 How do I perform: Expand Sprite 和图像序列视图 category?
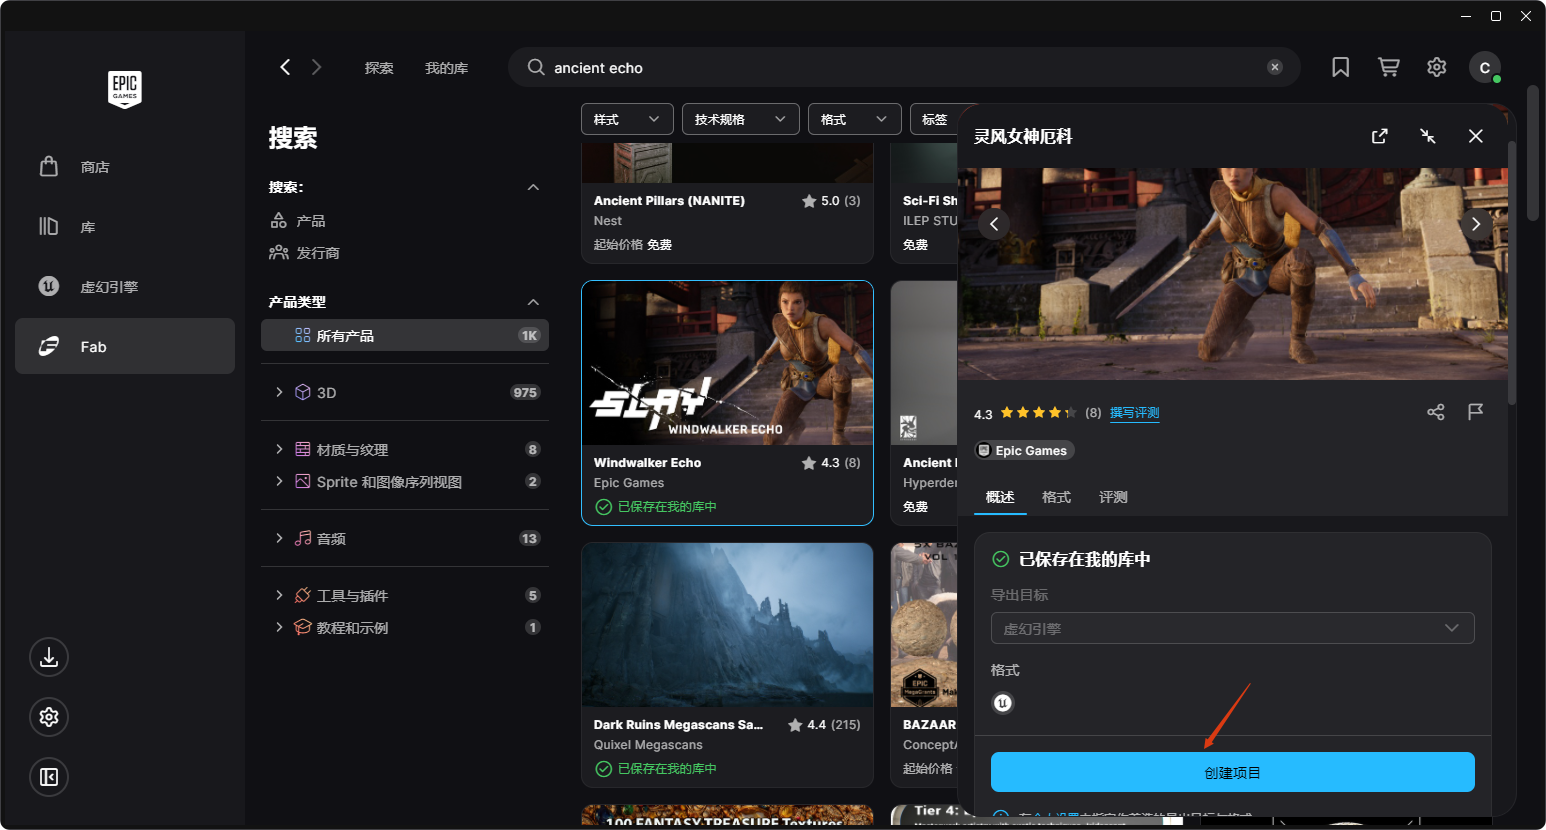279,481
